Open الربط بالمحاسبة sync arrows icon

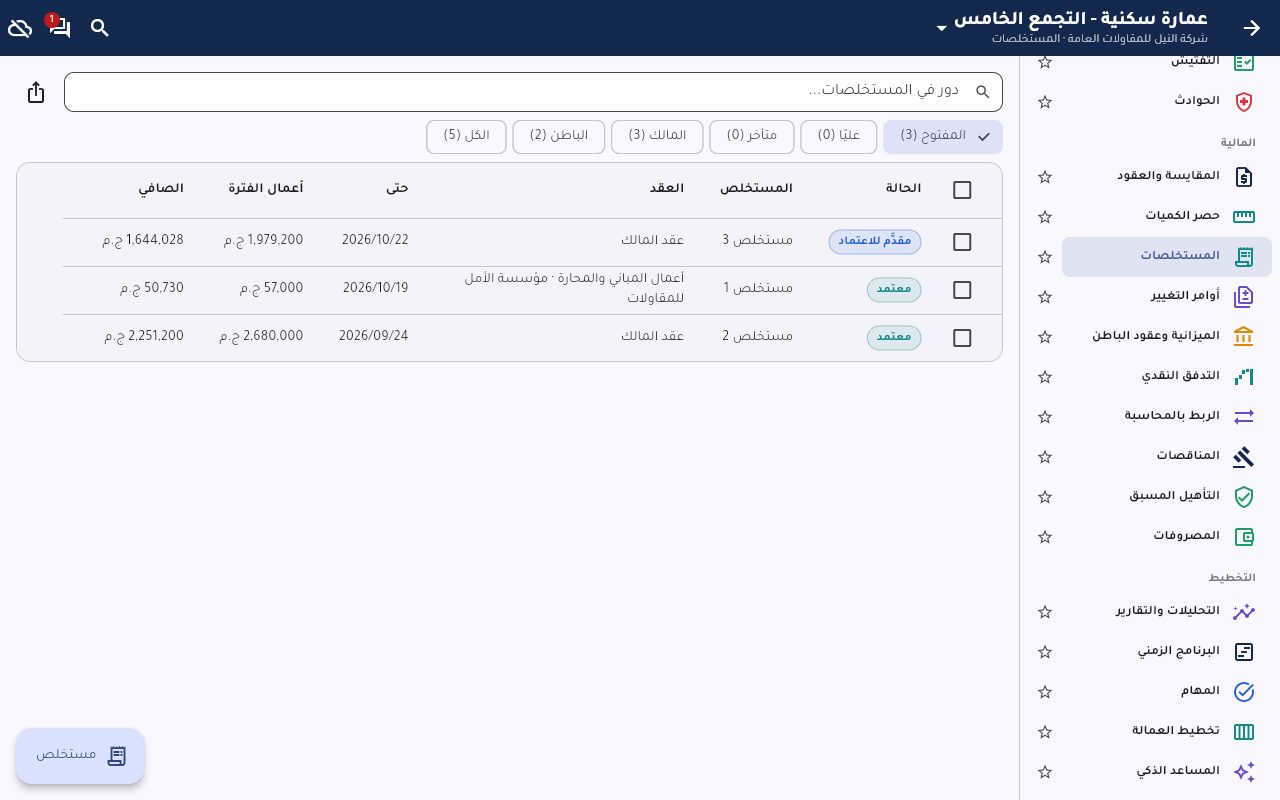(1244, 417)
